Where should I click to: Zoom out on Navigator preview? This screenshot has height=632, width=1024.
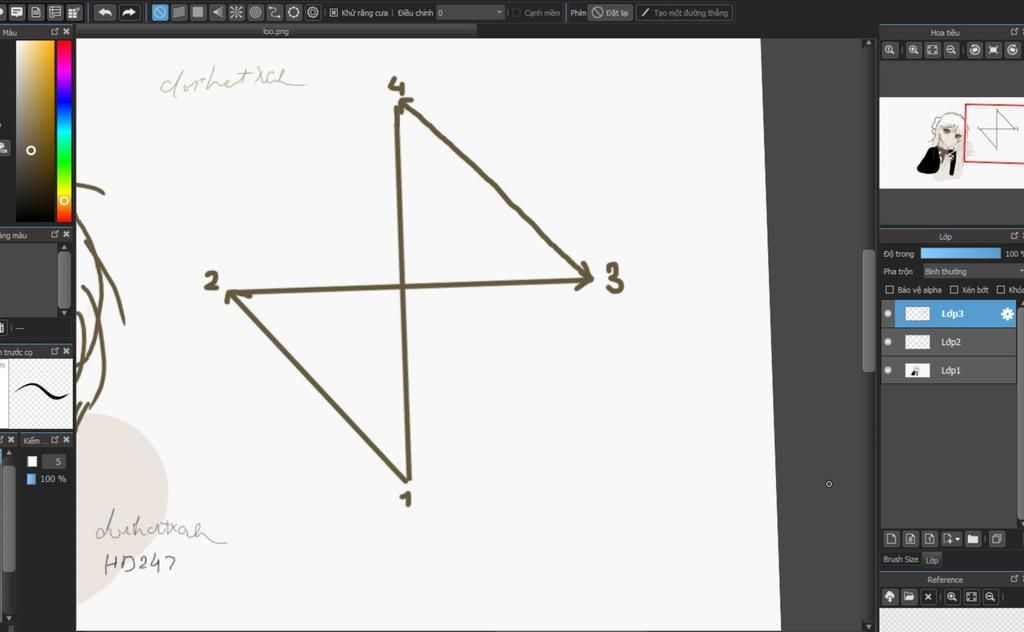point(952,50)
